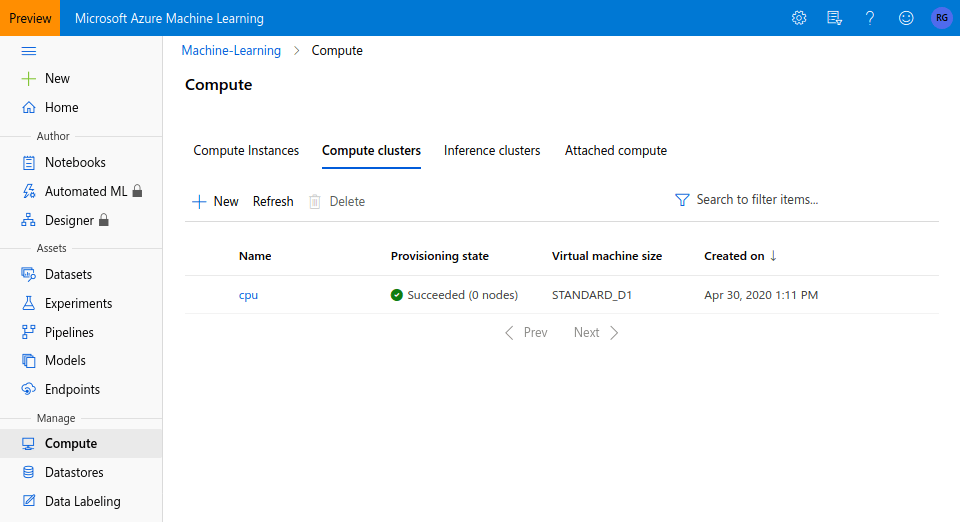Screen dimensions: 960x522
Task: Click the Prev pagination label
Action: [x=536, y=333]
